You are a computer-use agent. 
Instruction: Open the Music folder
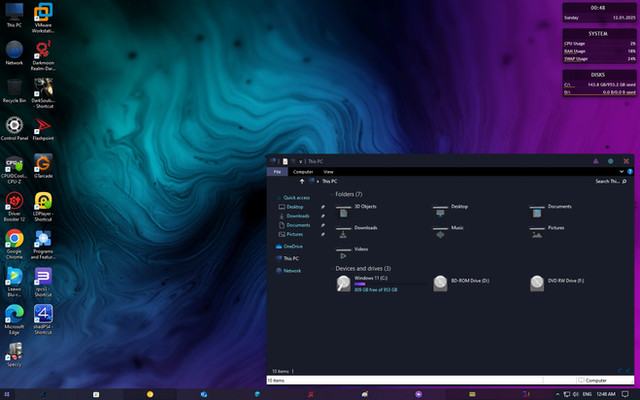pyautogui.click(x=448, y=232)
